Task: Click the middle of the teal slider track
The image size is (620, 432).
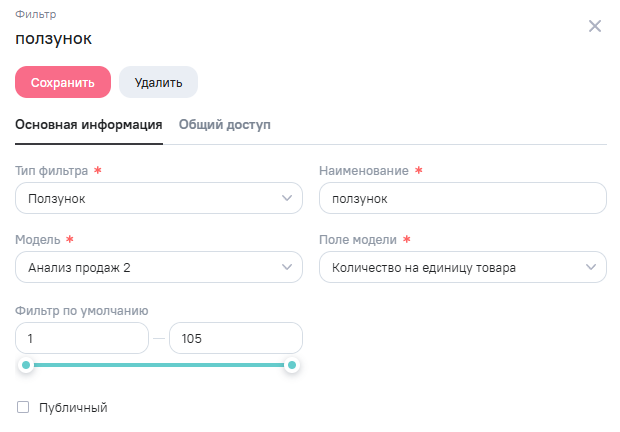Action: coord(160,365)
